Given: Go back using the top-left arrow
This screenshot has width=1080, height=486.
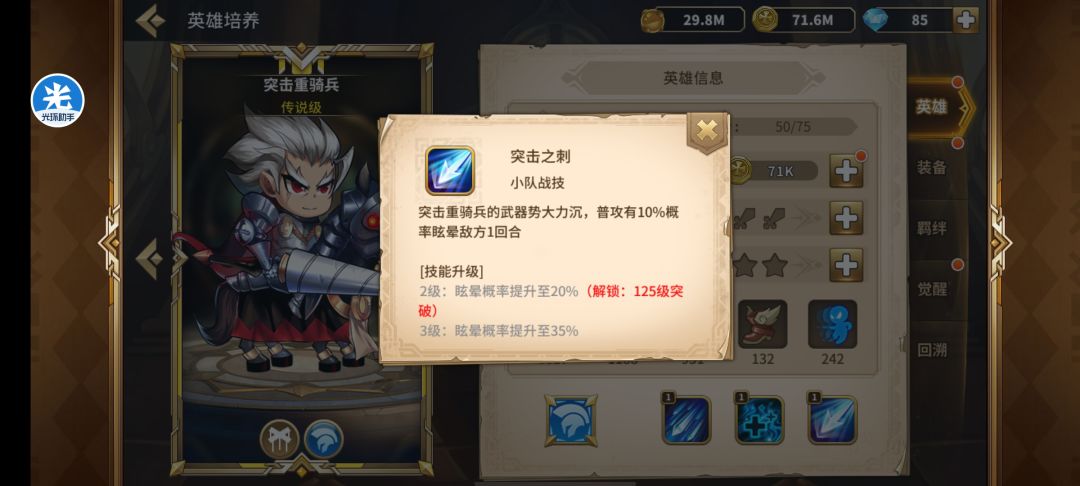Looking at the screenshot, I should coord(150,20).
